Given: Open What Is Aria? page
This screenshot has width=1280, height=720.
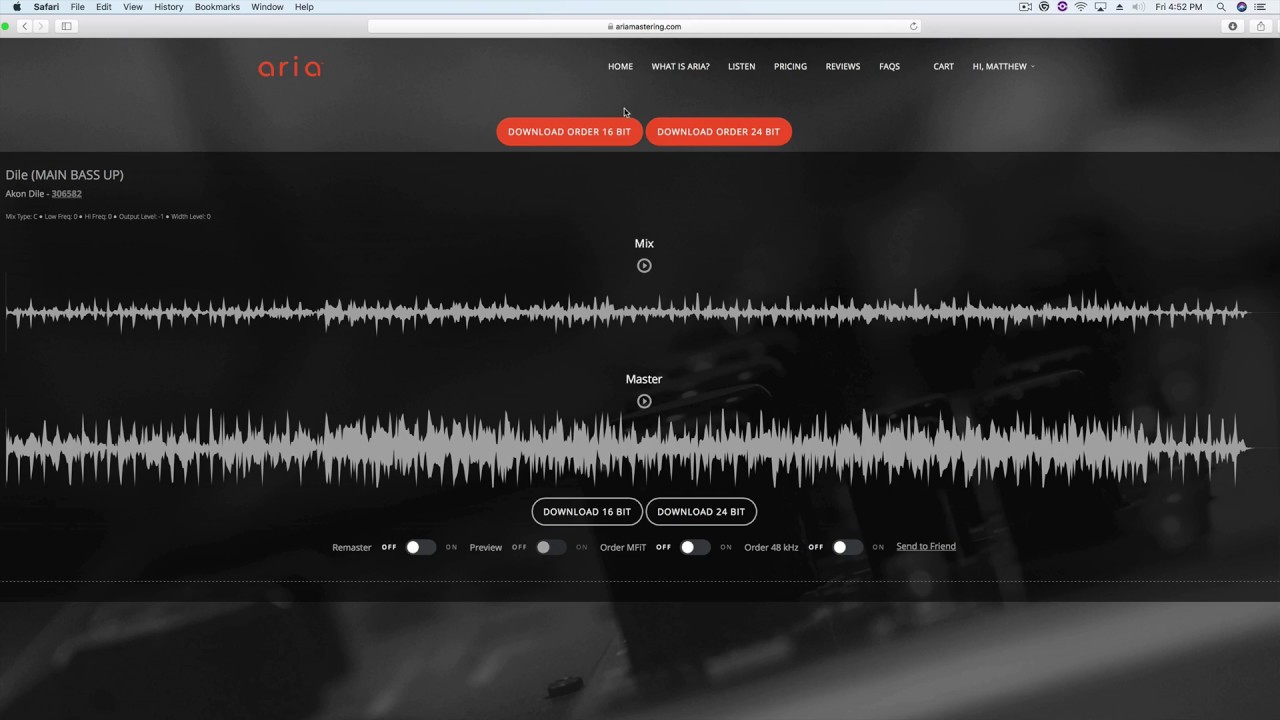Looking at the screenshot, I should tap(680, 66).
